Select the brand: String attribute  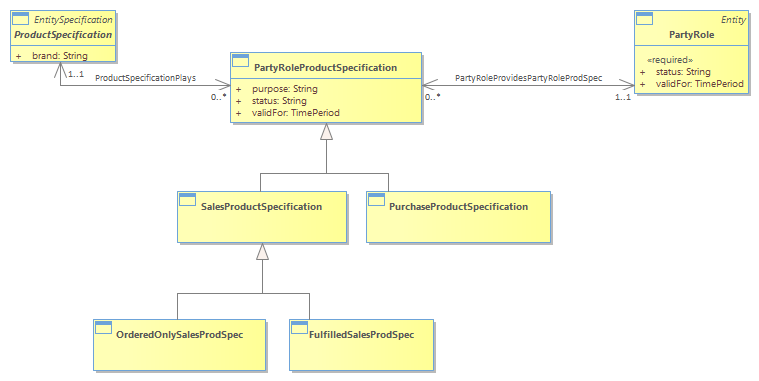(60, 56)
